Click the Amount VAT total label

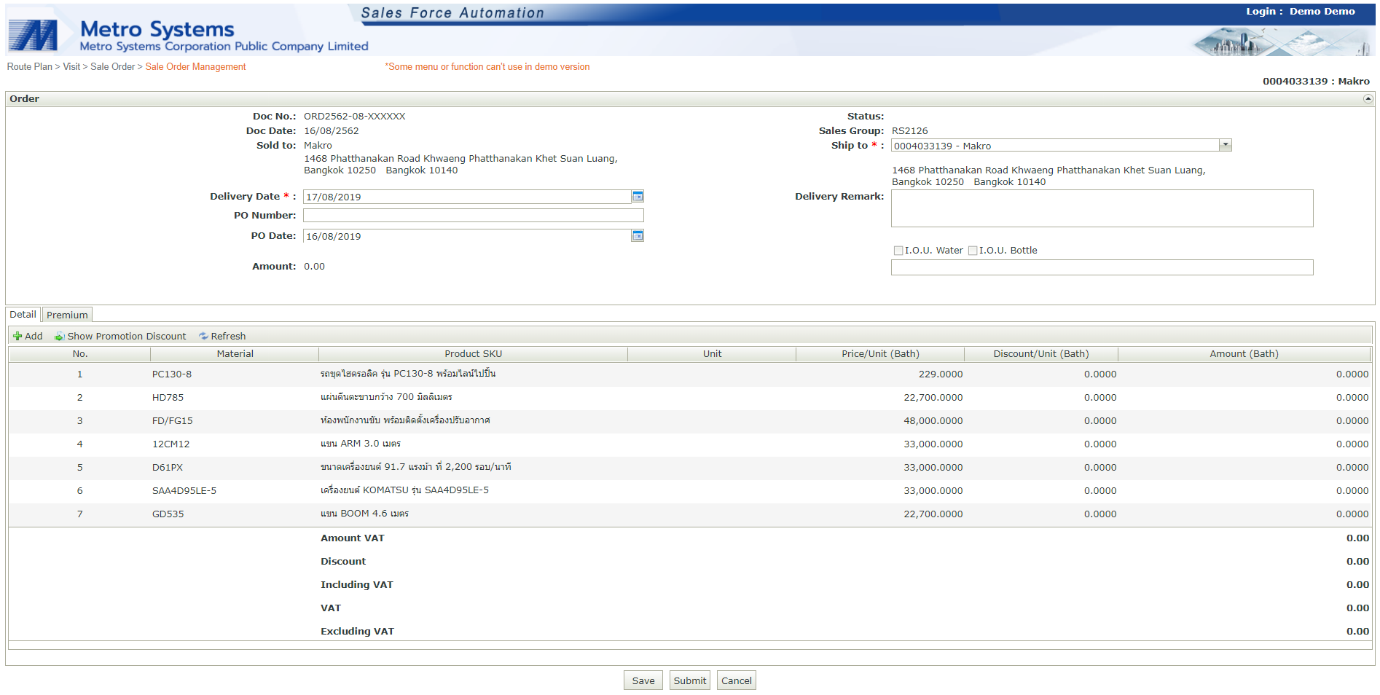[352, 538]
